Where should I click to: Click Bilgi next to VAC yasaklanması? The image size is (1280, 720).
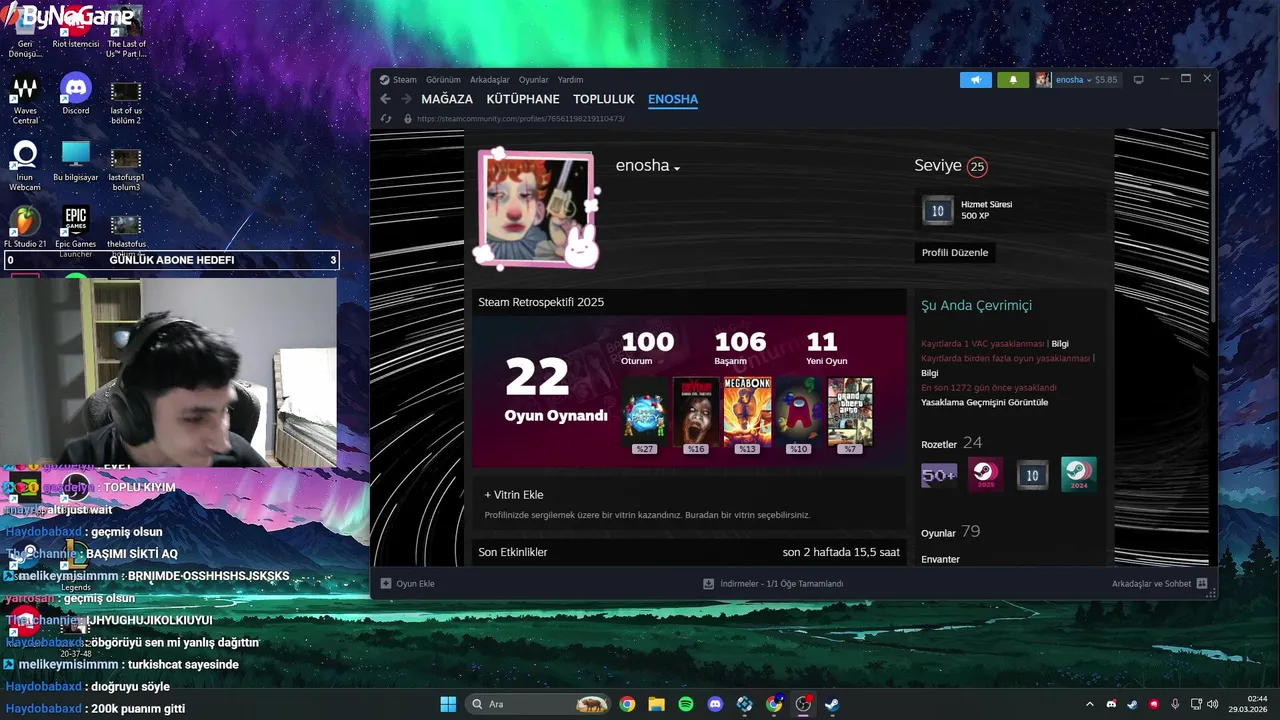(x=1060, y=344)
